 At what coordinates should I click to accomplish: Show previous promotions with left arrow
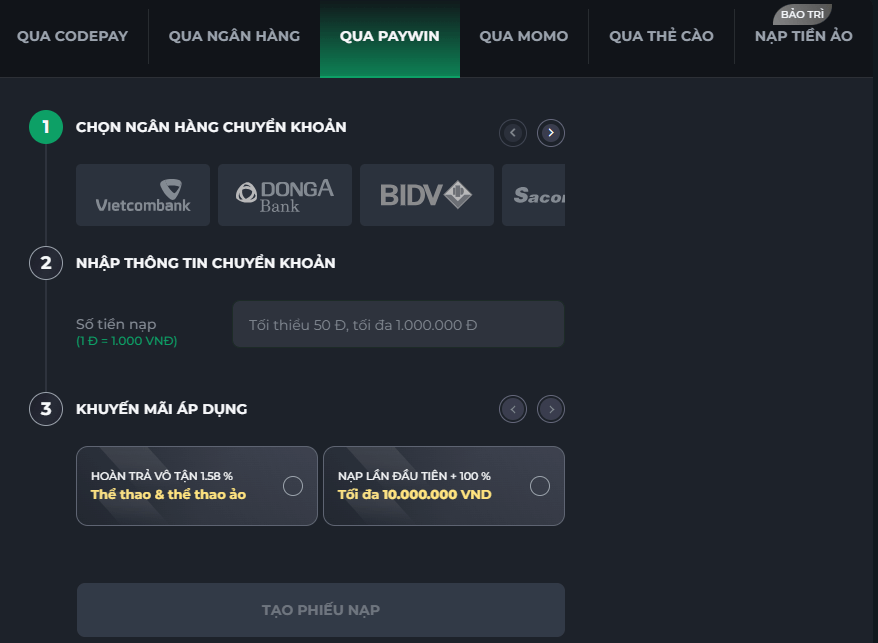513,409
